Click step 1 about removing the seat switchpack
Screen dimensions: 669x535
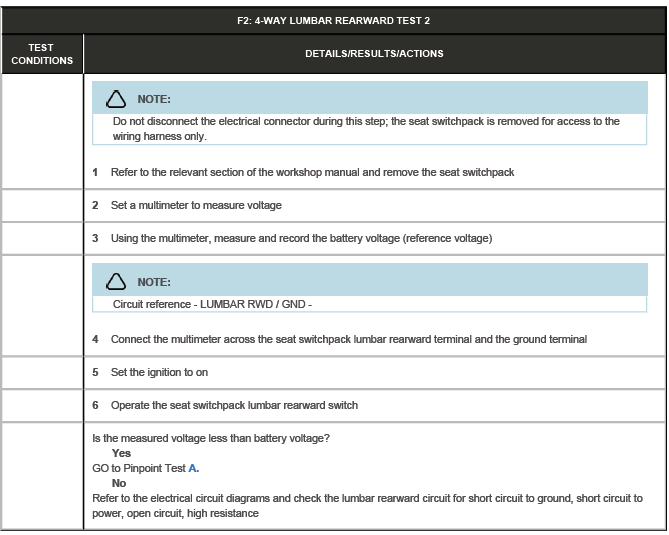pyautogui.click(x=311, y=172)
